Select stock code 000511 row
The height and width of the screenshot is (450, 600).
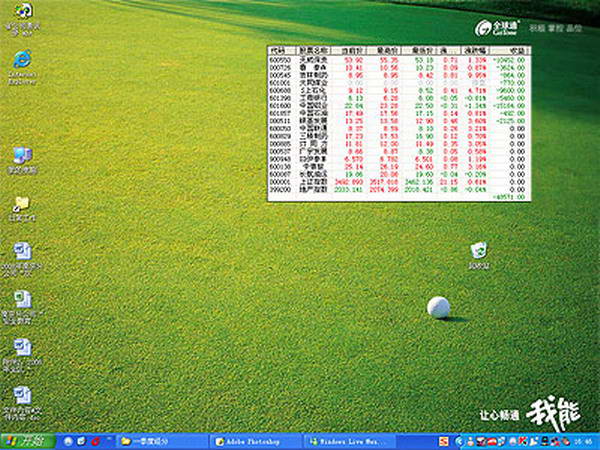point(398,121)
